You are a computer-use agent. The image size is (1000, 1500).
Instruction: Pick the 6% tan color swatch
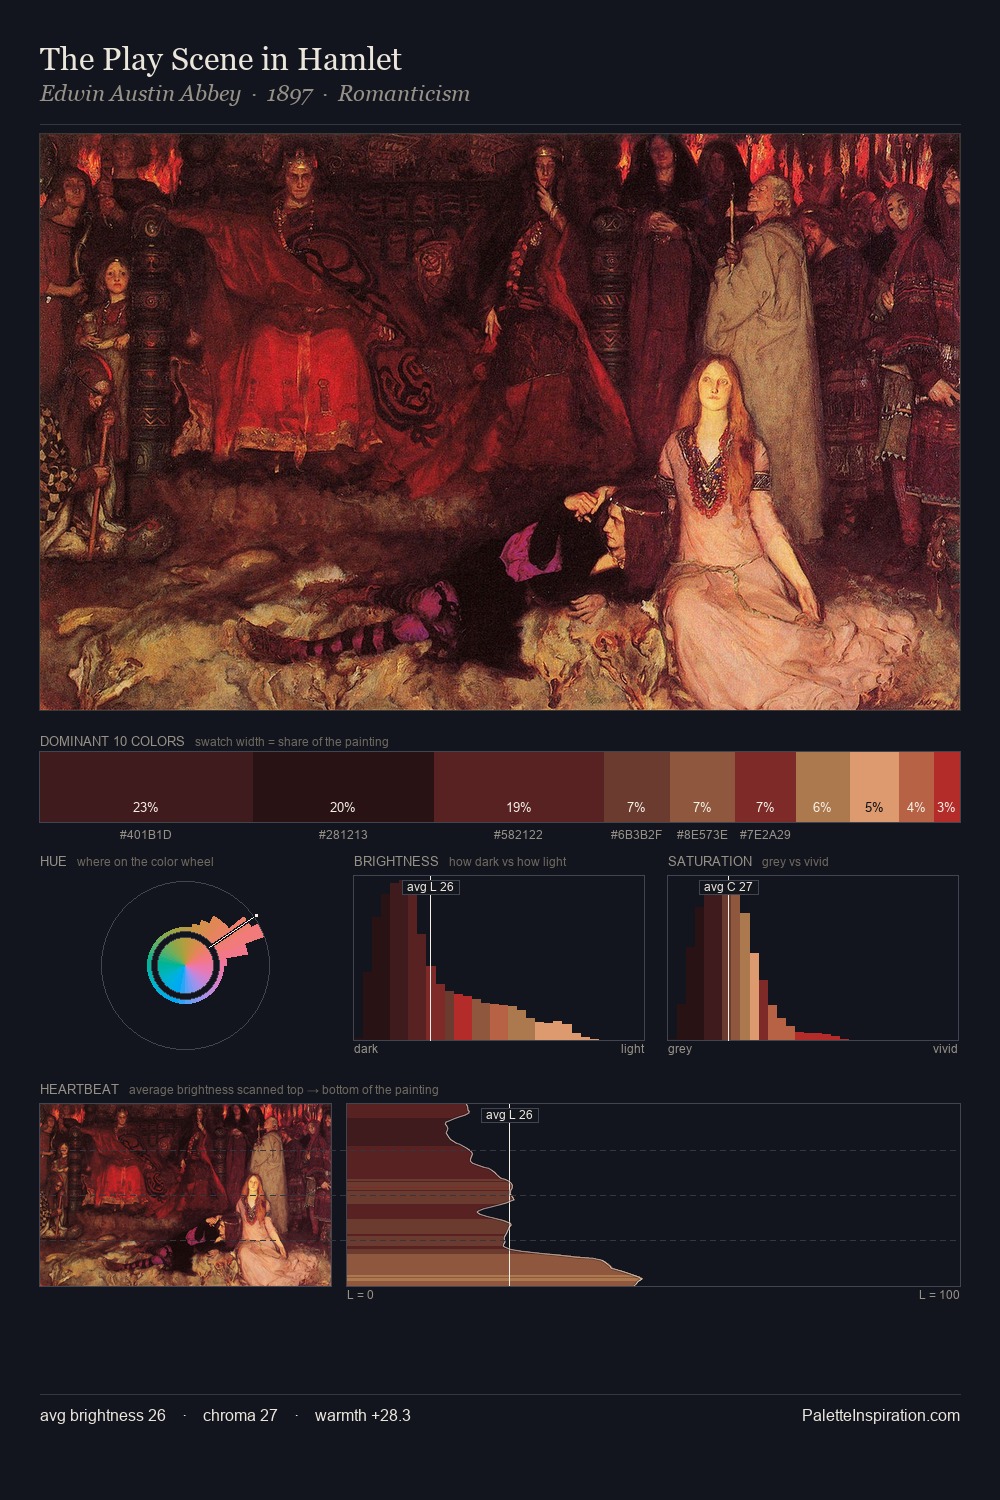click(822, 787)
